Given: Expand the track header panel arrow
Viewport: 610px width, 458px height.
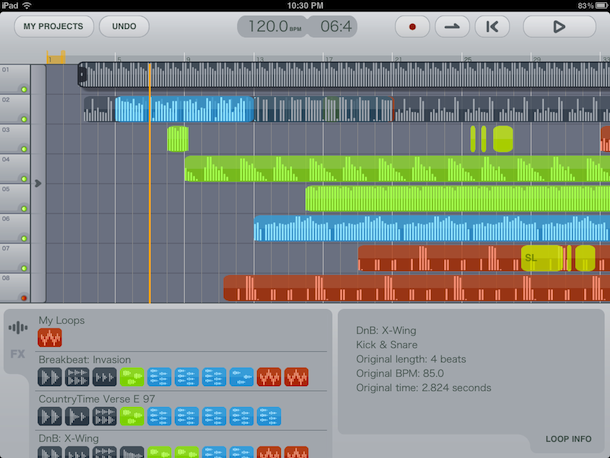Looking at the screenshot, I should click(x=38, y=183).
